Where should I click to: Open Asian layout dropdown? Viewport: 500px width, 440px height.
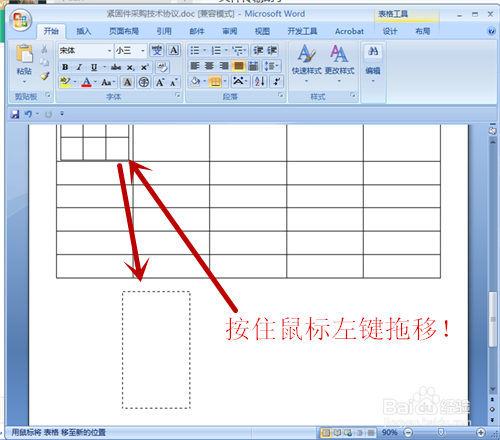pyautogui.click(x=240, y=81)
